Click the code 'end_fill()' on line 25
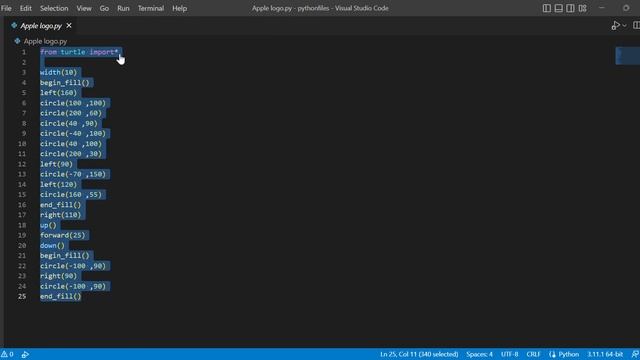Viewport: 640px width, 360px height. coord(60,296)
